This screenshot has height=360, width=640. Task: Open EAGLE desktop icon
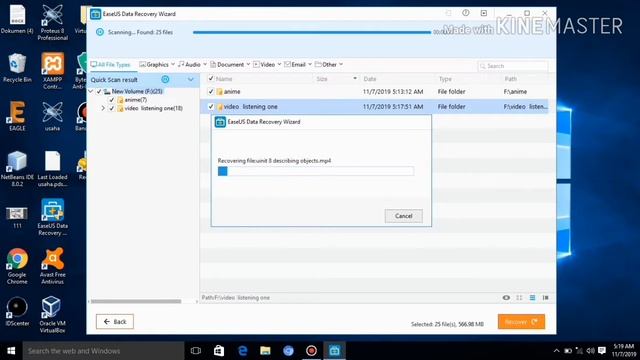point(17,116)
